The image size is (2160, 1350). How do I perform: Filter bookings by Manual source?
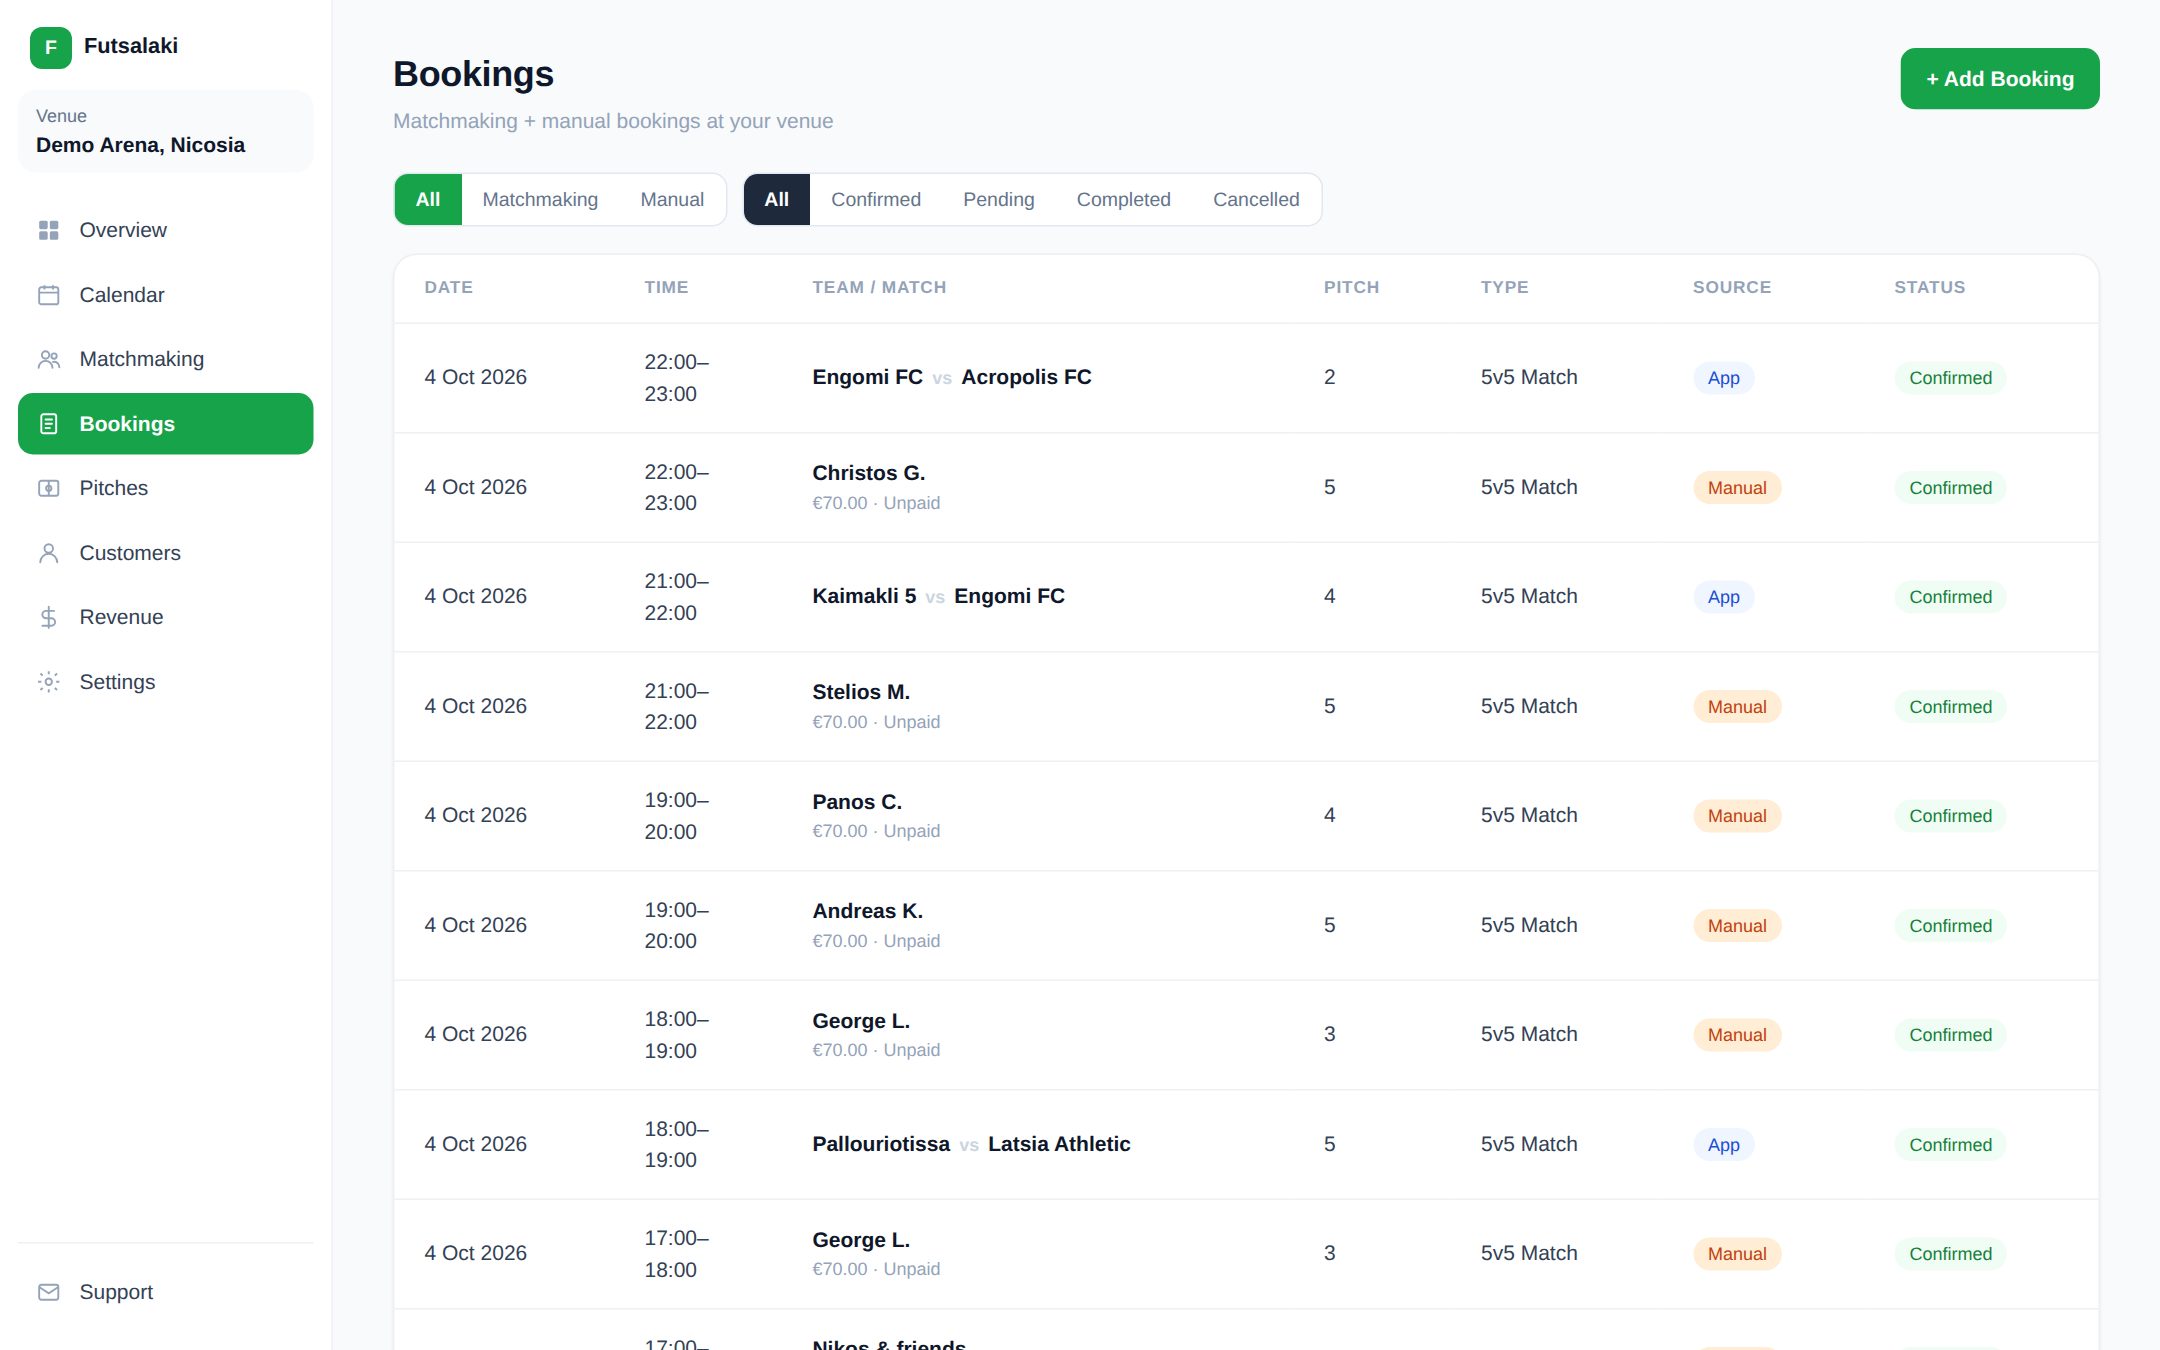[x=672, y=200]
